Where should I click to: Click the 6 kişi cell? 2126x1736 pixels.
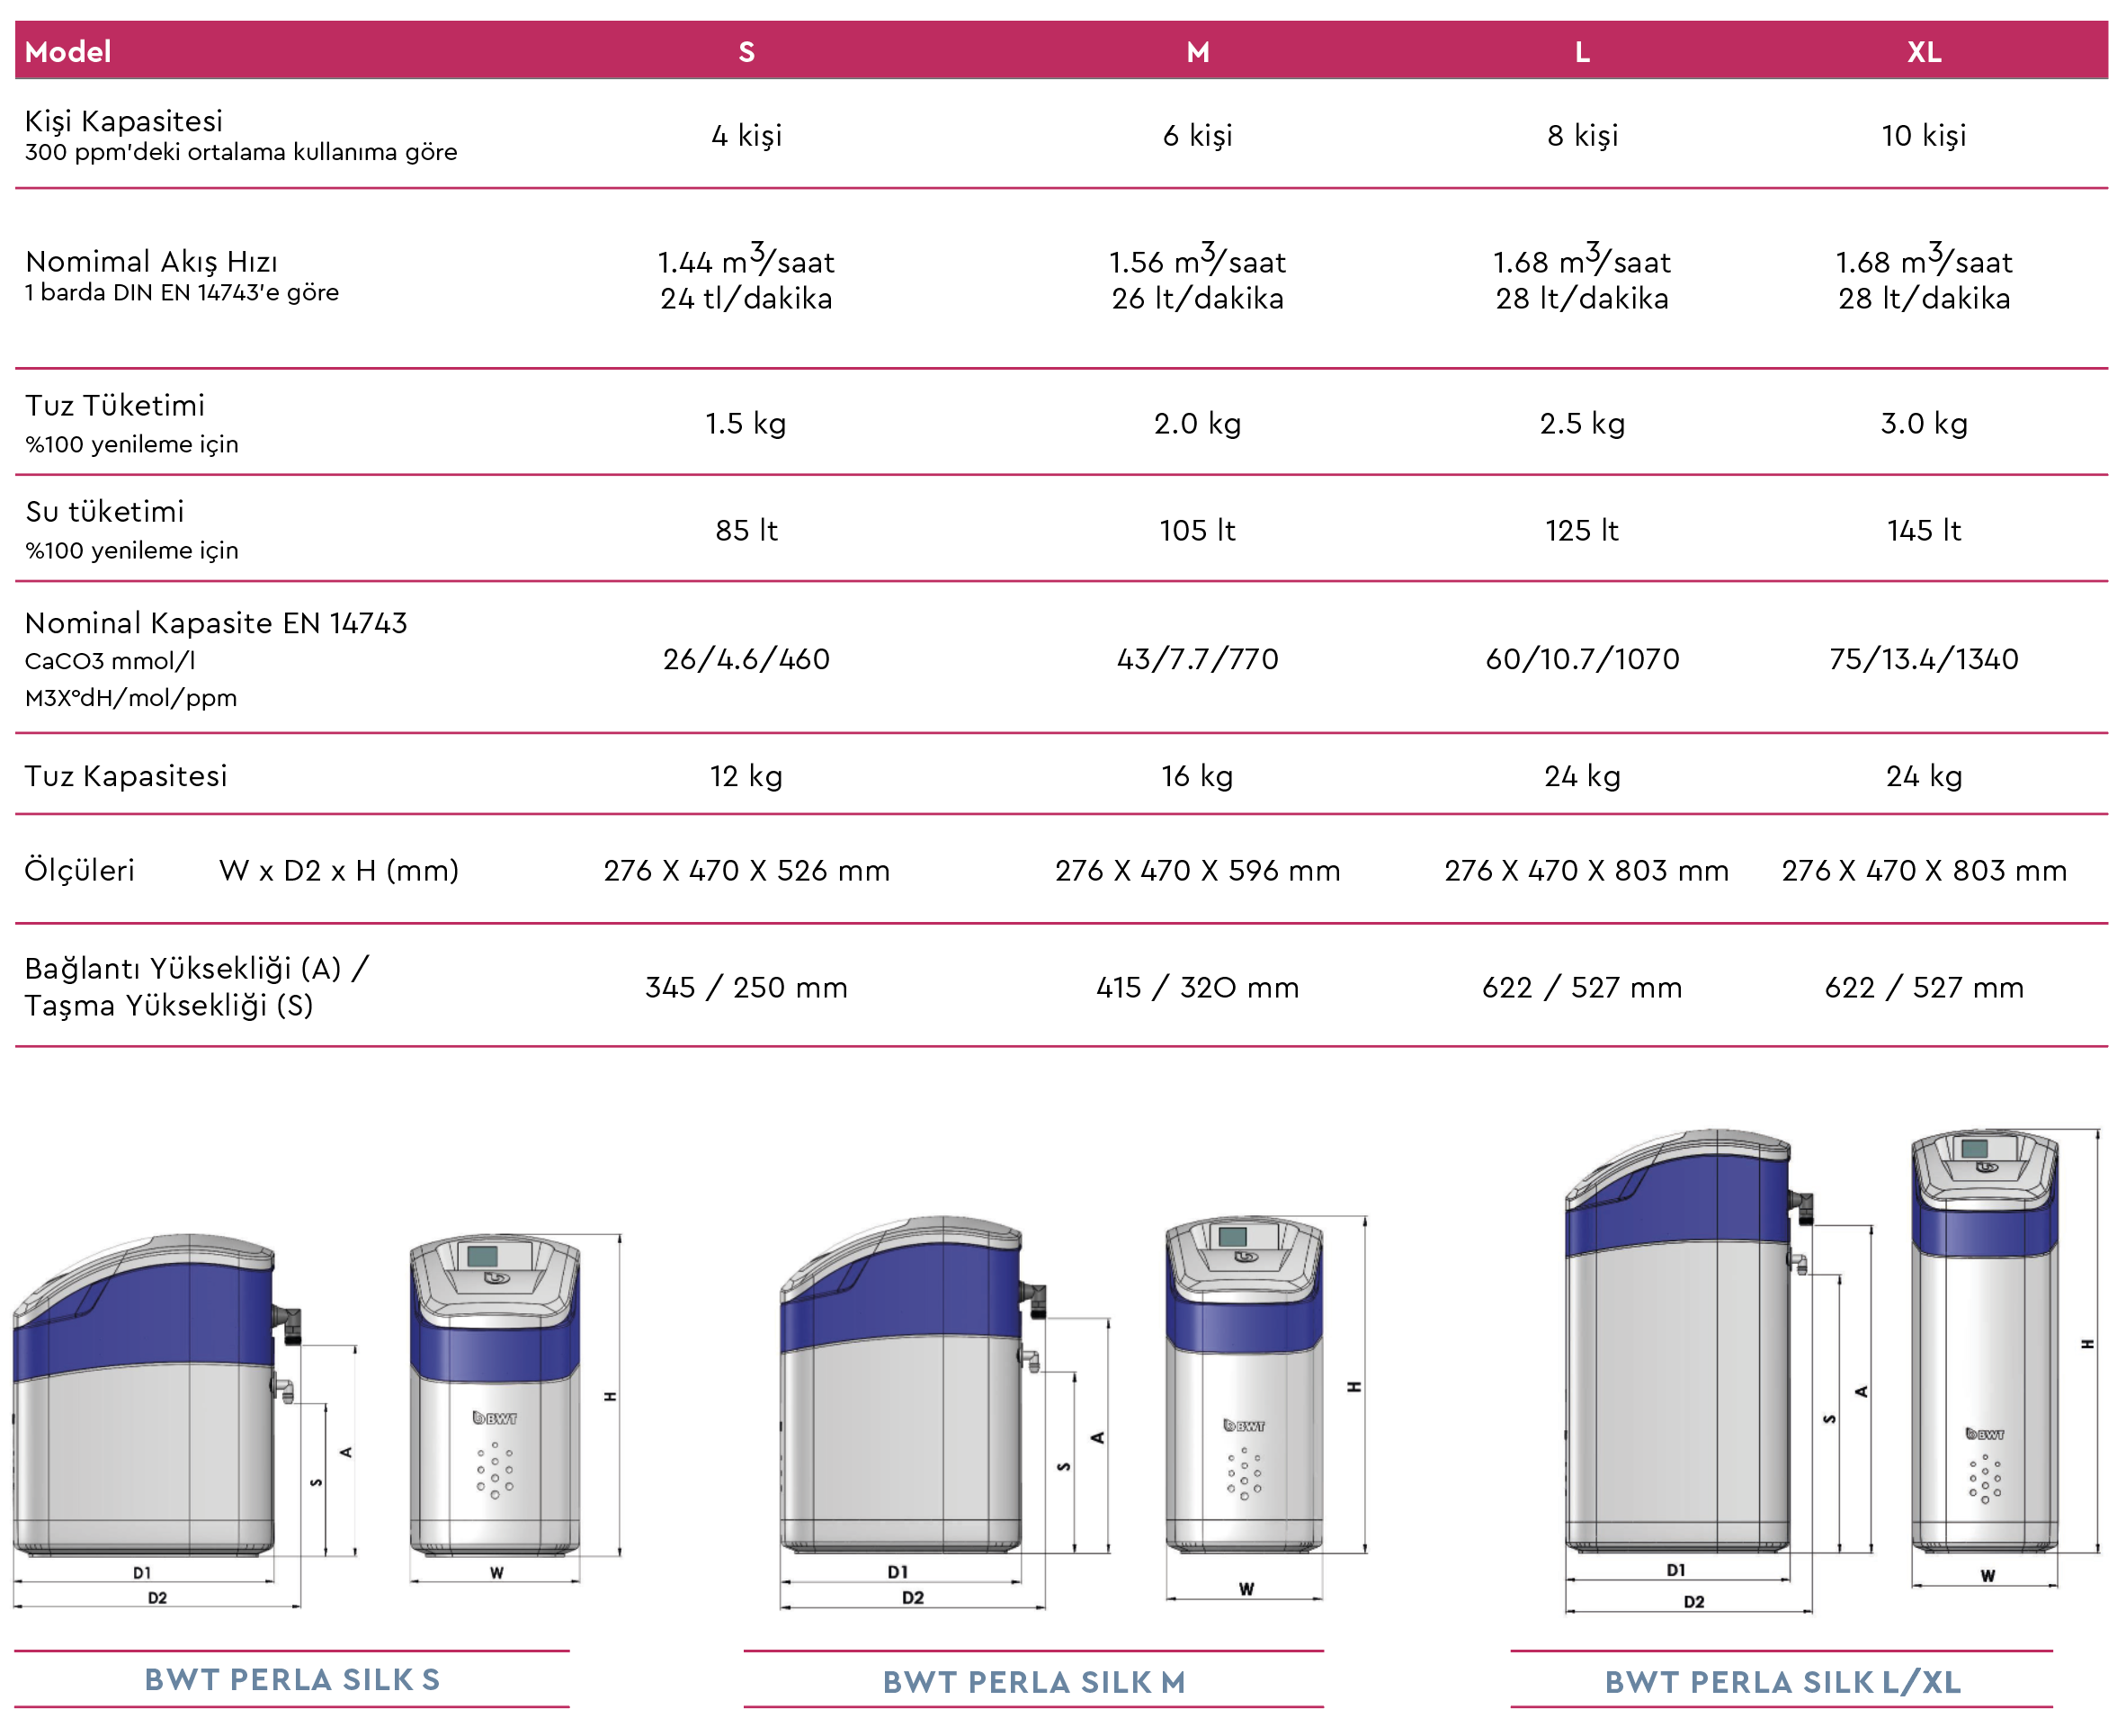(1198, 135)
